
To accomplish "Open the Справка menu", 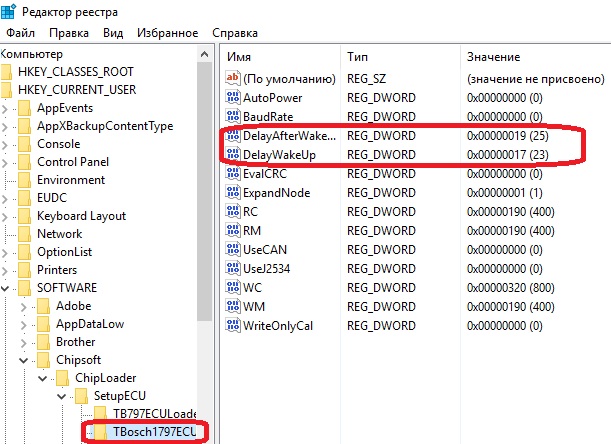I will click(x=235, y=32).
